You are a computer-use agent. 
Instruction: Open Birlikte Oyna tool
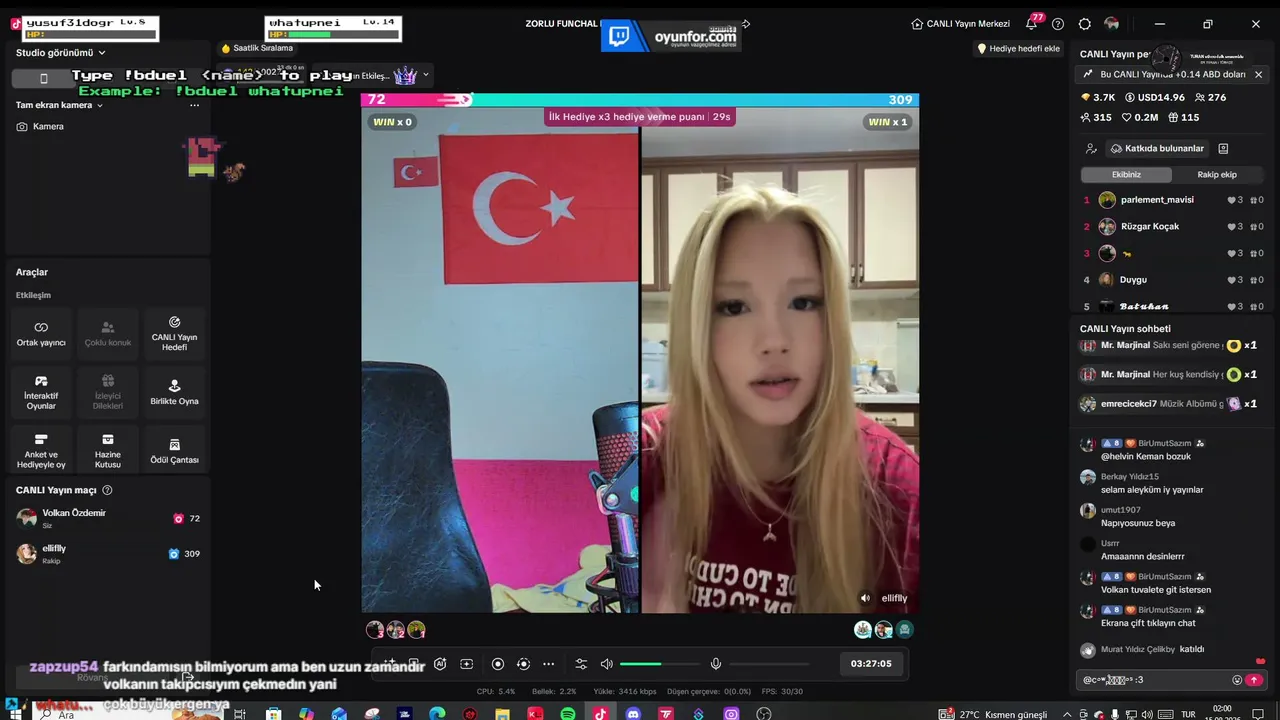[174, 392]
